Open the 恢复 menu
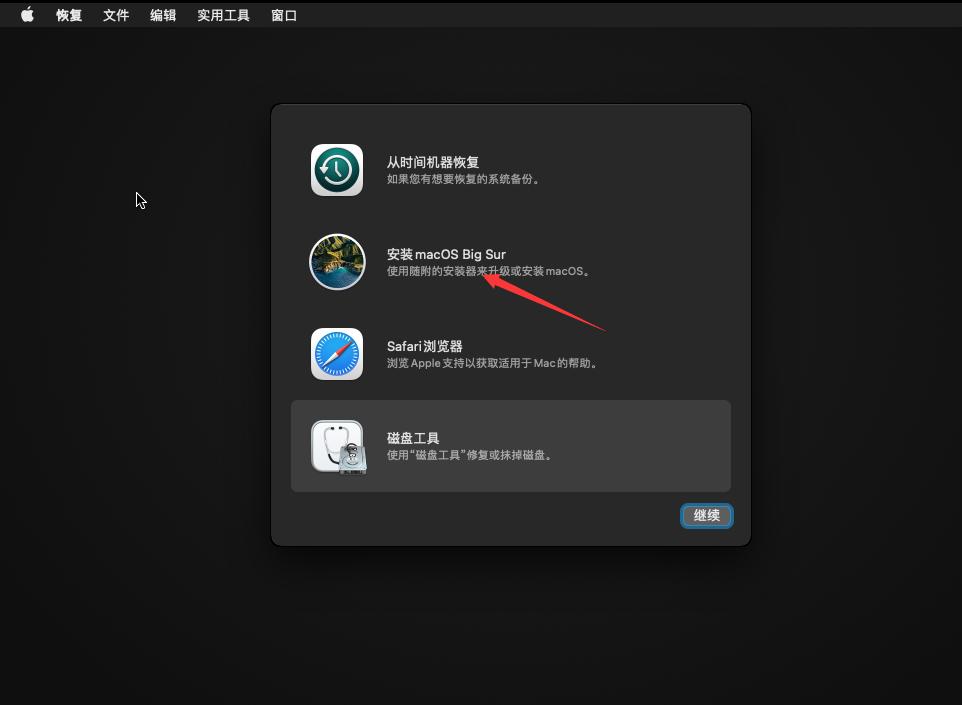Screen dimensions: 962x705 [x=68, y=15]
